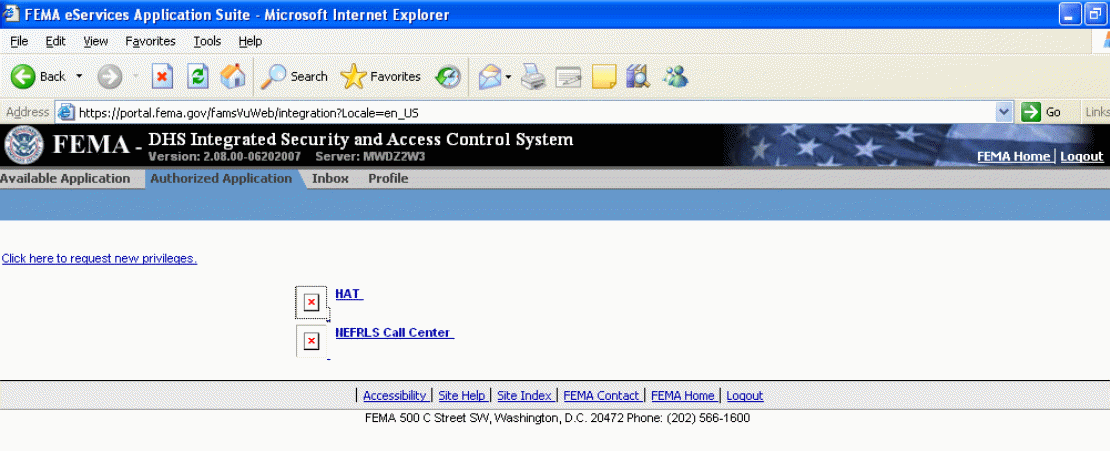
Task: Click the Internet Explorer title bar icon
Action: [x=11, y=14]
